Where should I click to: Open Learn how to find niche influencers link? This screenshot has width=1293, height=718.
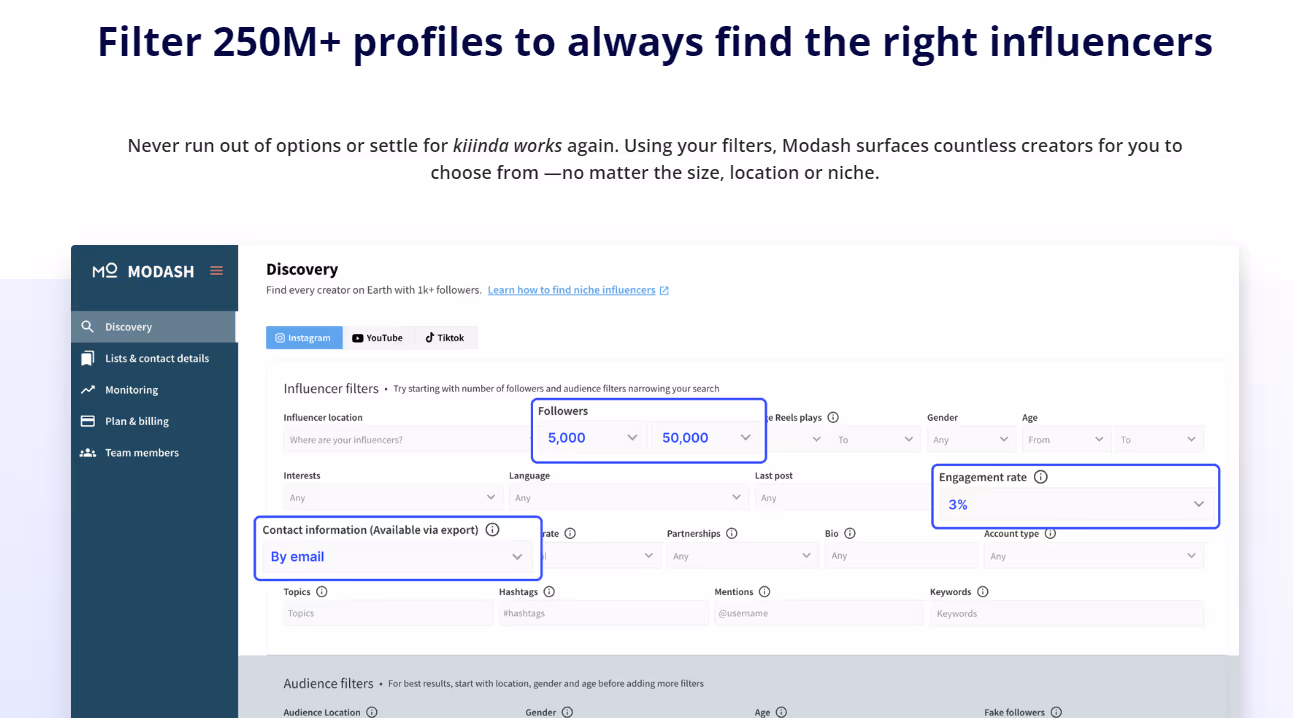[572, 290]
